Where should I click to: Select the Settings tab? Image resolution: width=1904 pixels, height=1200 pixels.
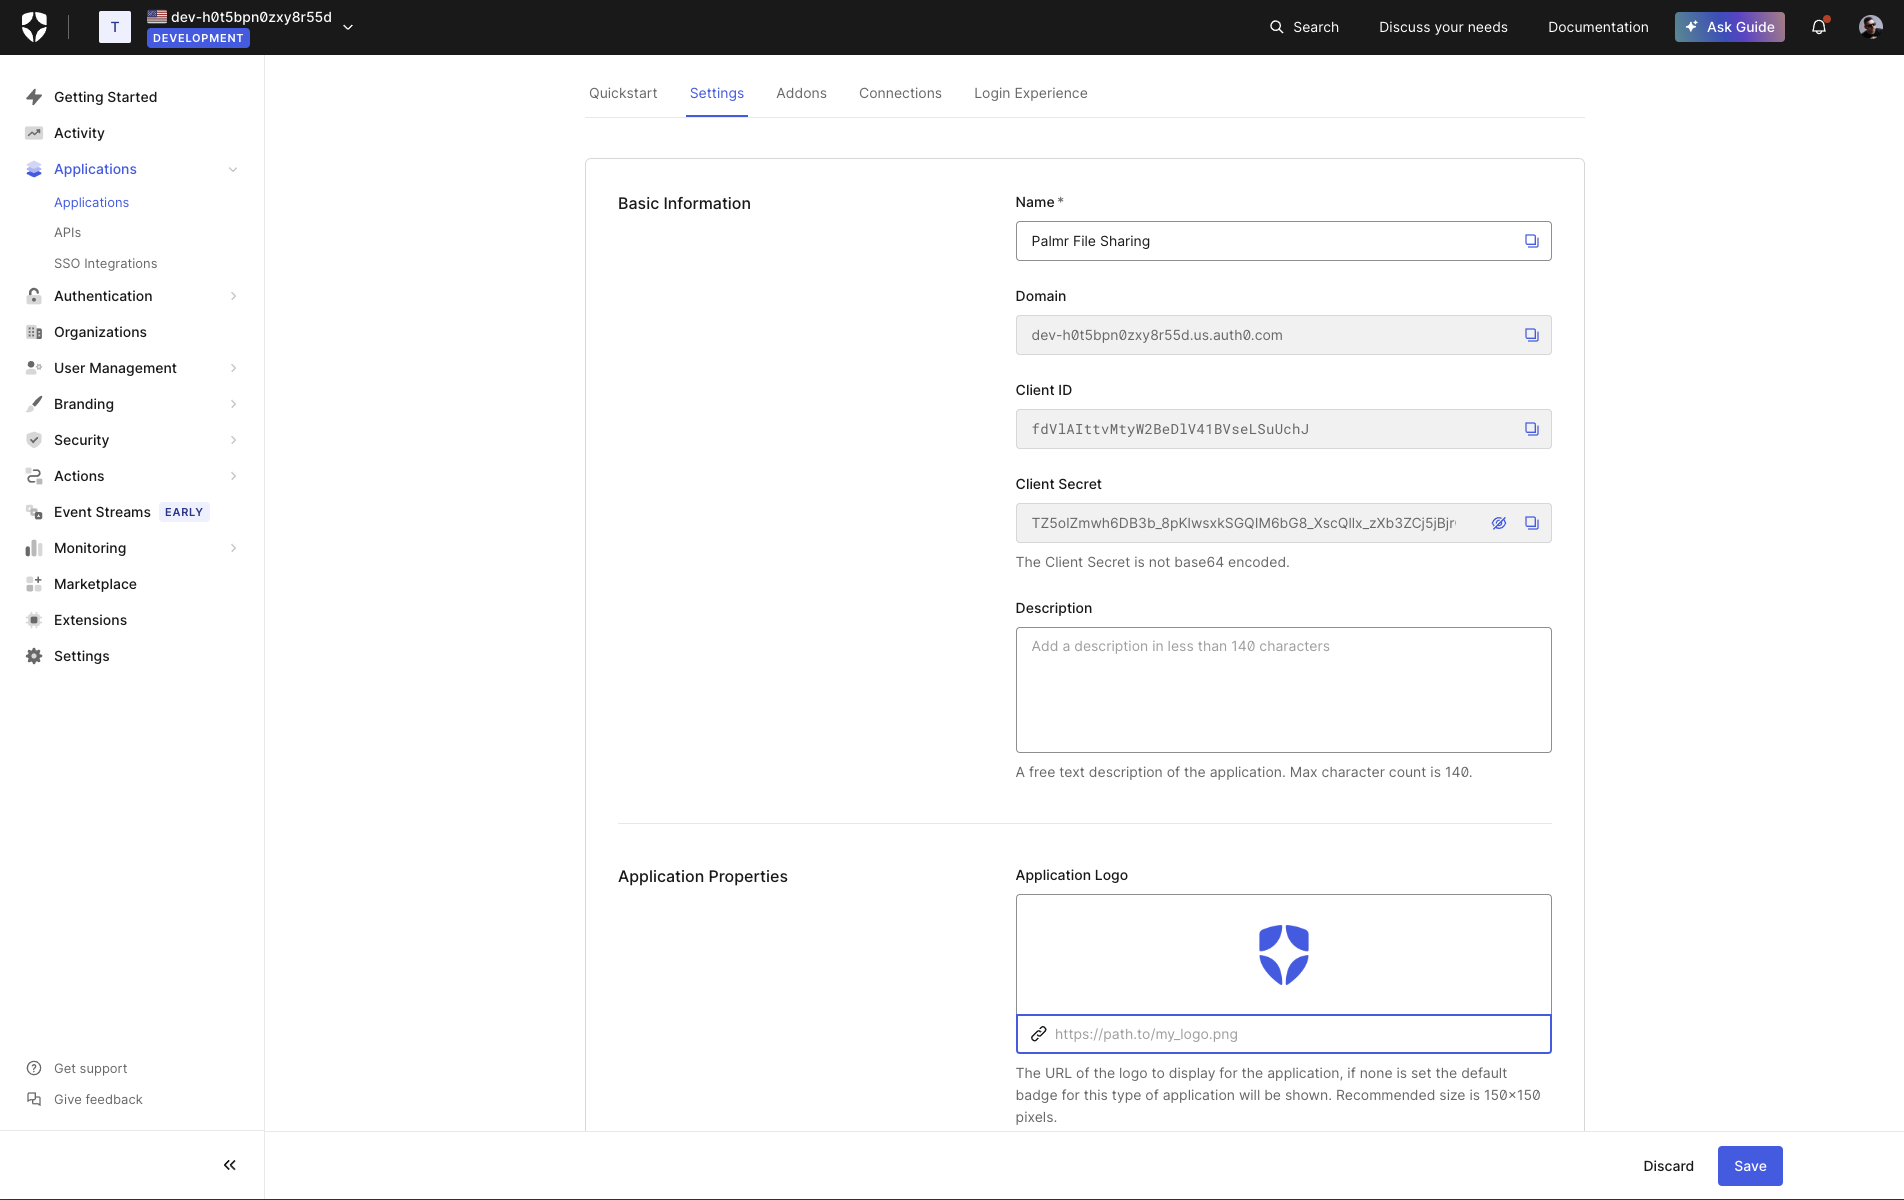click(x=717, y=93)
